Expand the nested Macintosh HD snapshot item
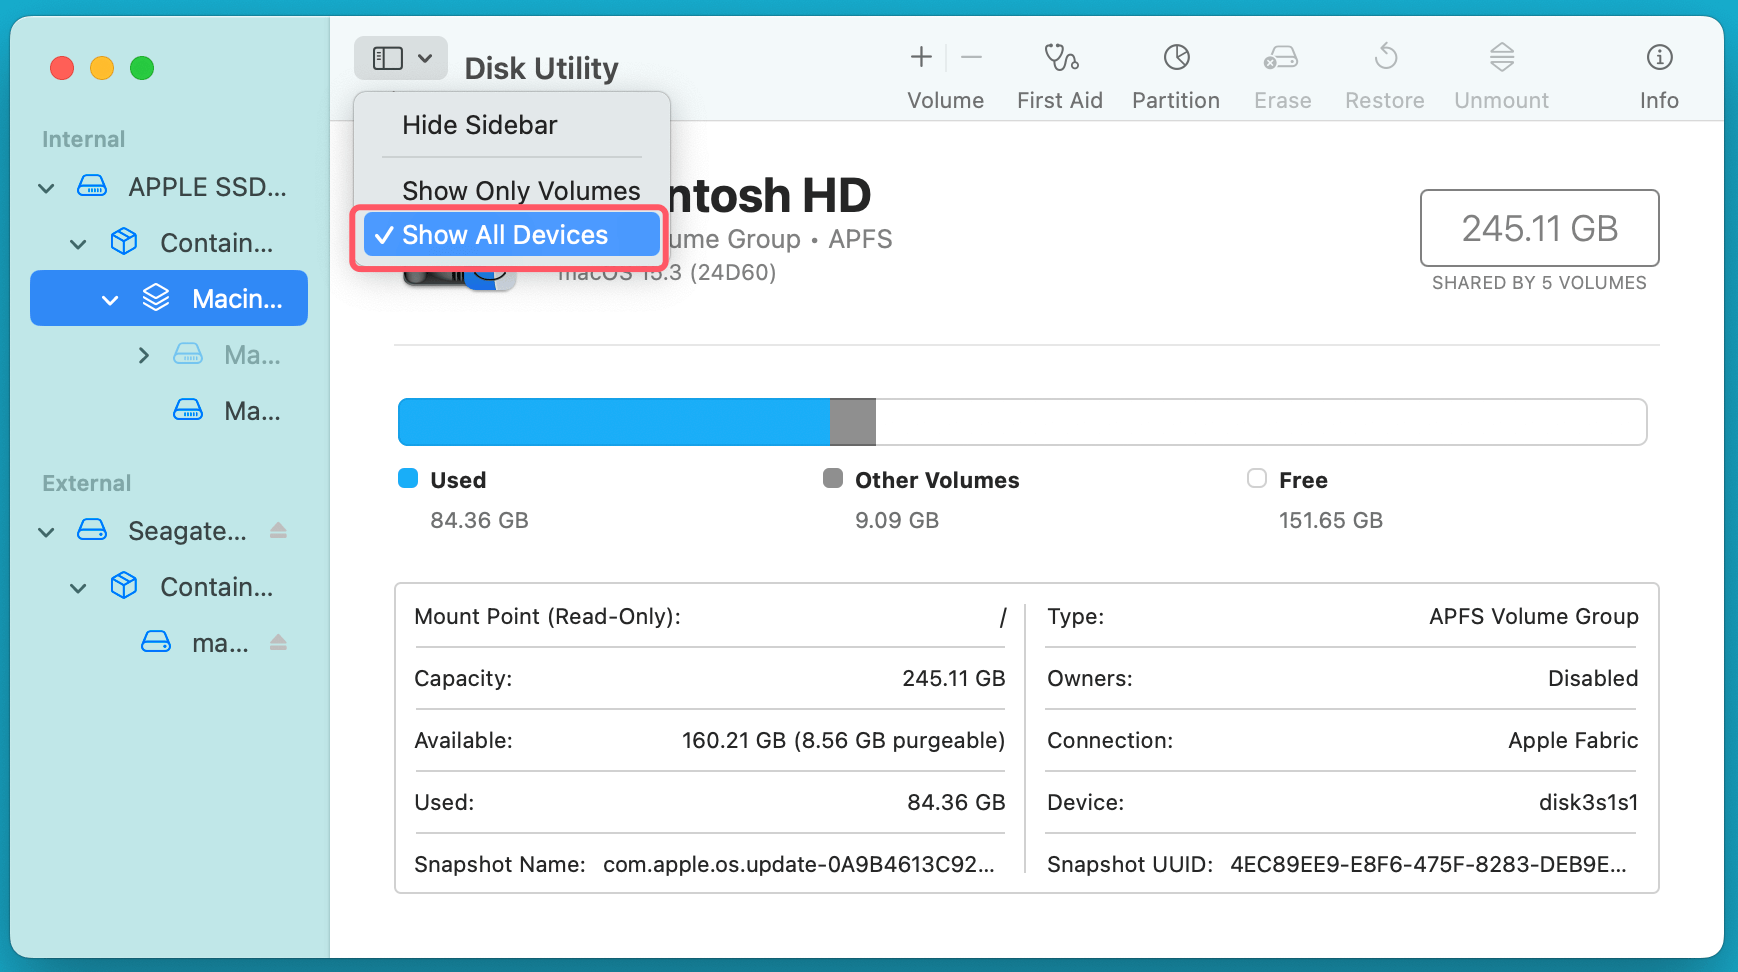The width and height of the screenshot is (1738, 972). click(x=144, y=354)
